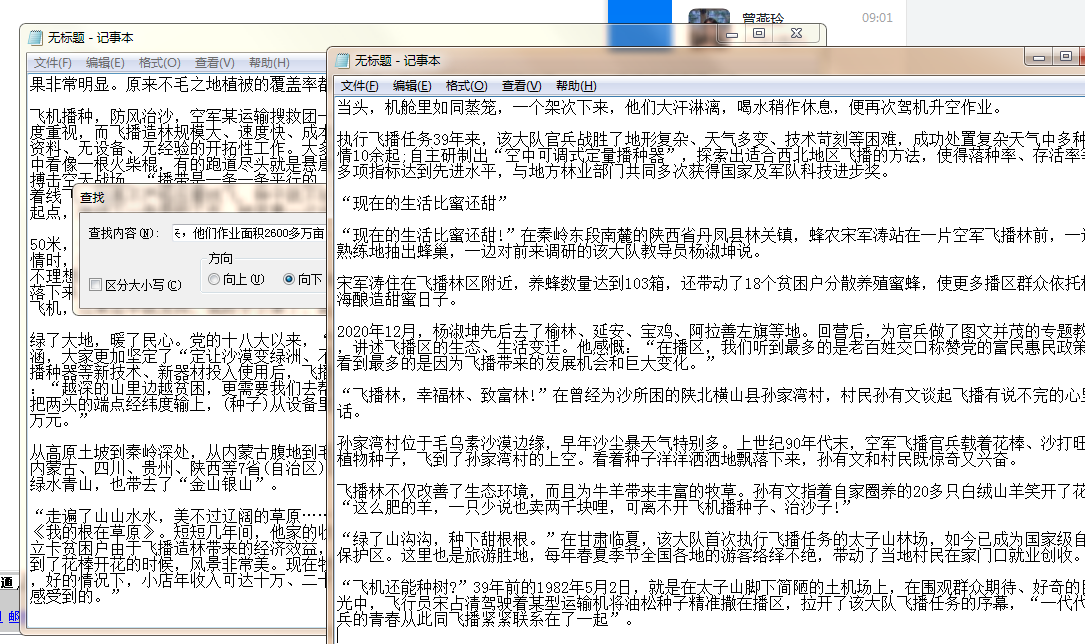1085x644 pixels.
Task: Click the 查找内容 text input field
Action: coord(250,233)
